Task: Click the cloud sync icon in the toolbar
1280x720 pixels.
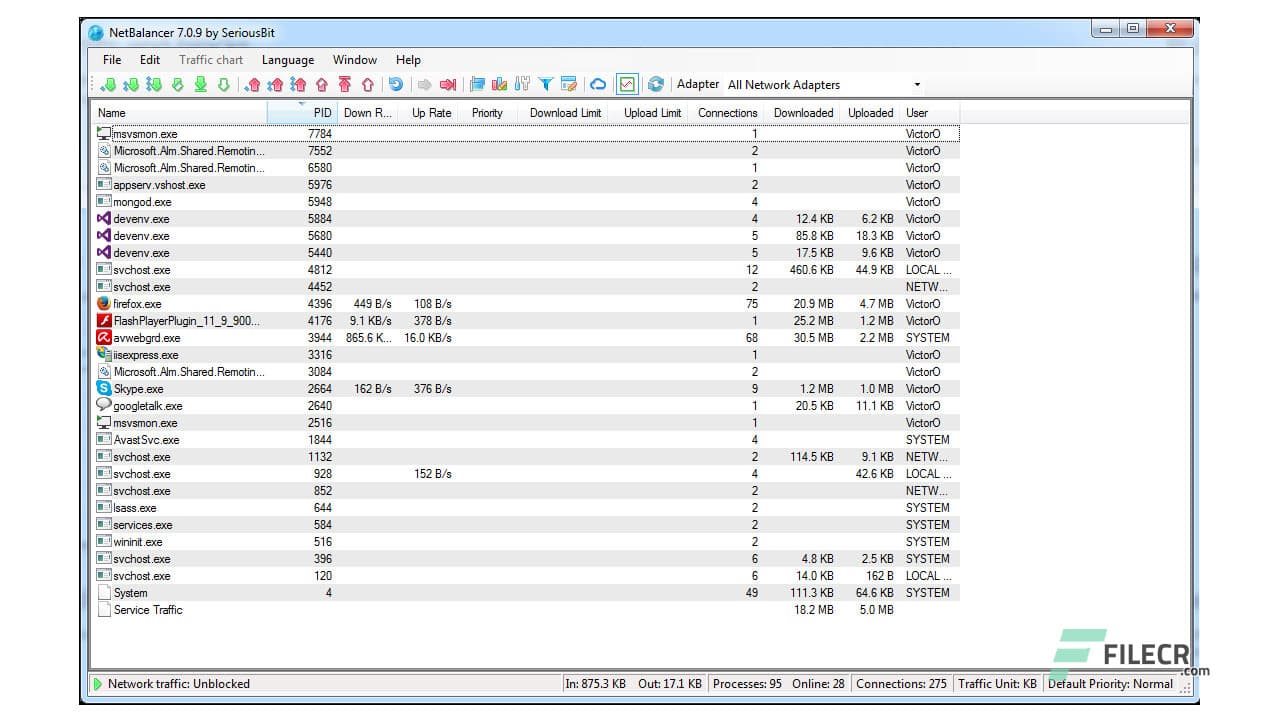Action: 597,84
